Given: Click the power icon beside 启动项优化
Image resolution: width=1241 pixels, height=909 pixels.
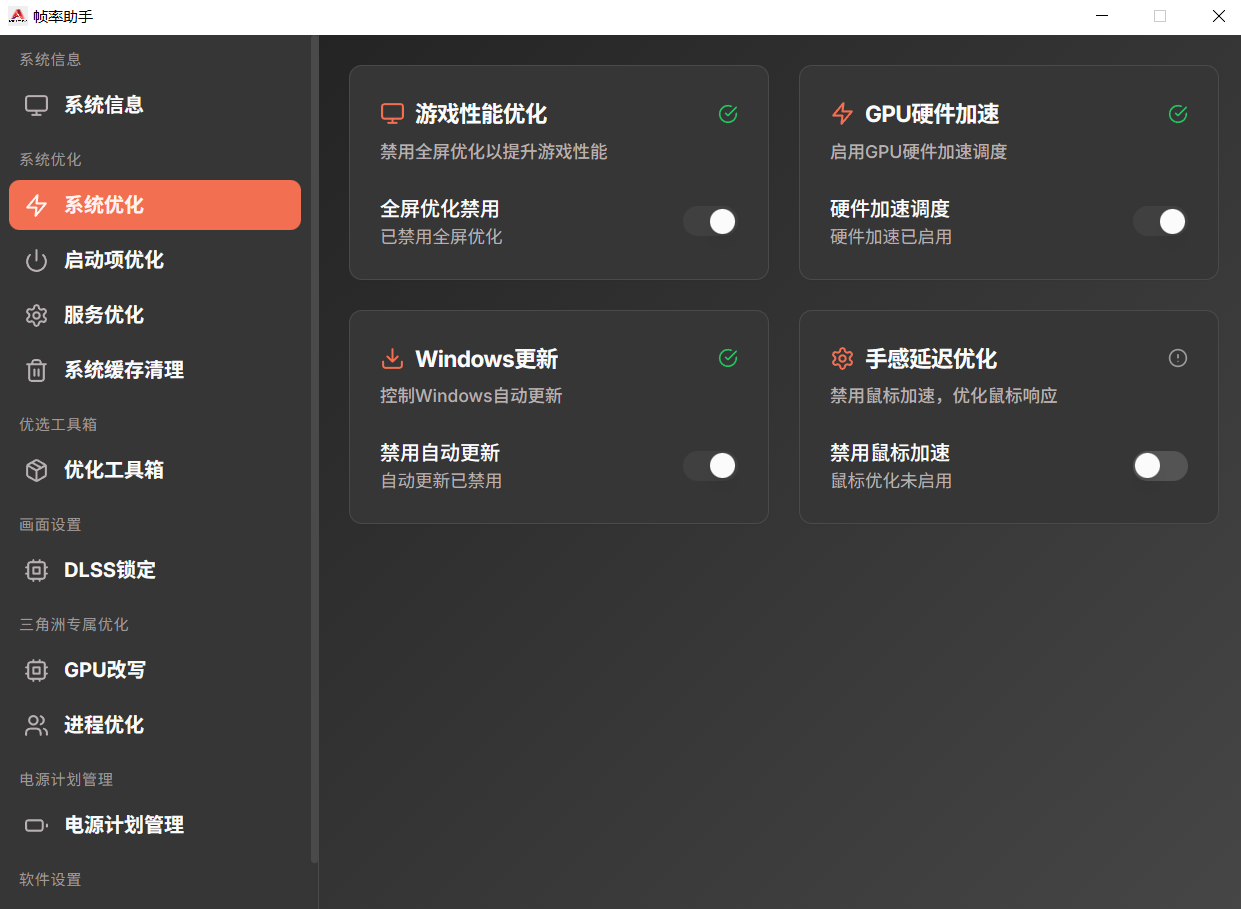Looking at the screenshot, I should coord(37,261).
